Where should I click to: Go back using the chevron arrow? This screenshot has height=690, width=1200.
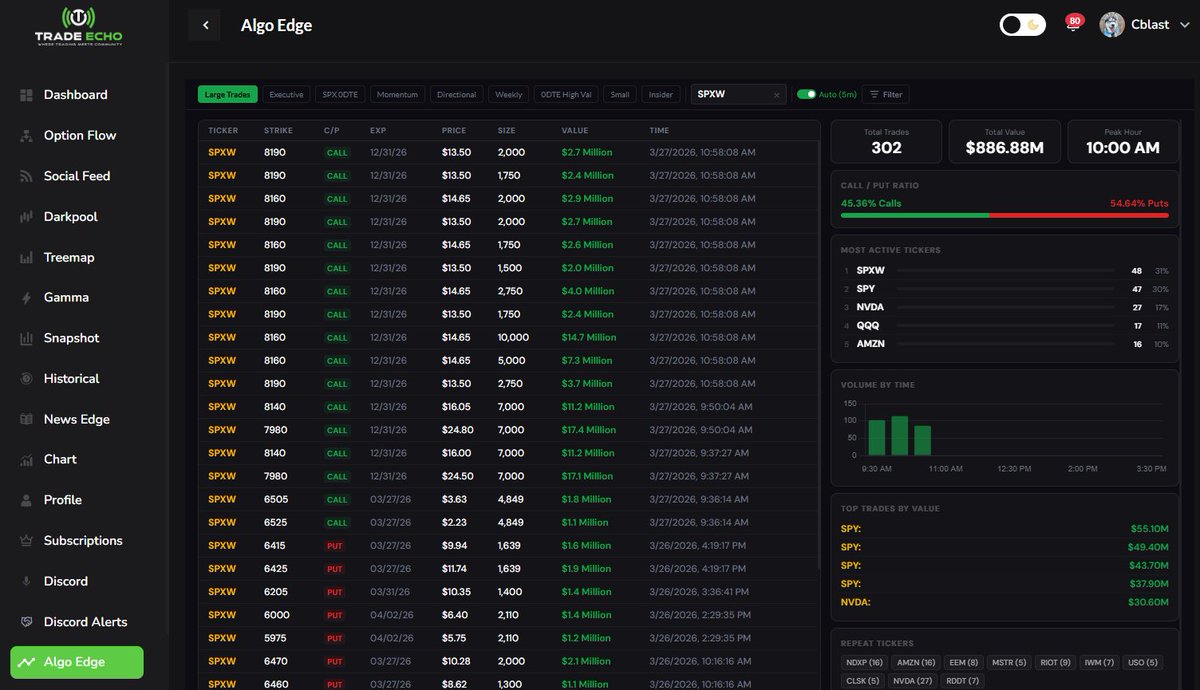point(205,25)
